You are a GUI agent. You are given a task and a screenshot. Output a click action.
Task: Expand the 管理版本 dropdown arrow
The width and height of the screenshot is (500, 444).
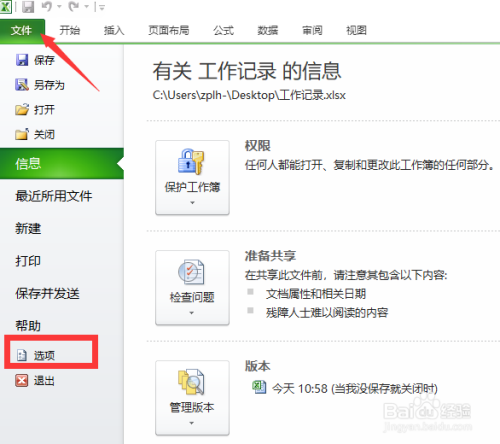(191, 423)
